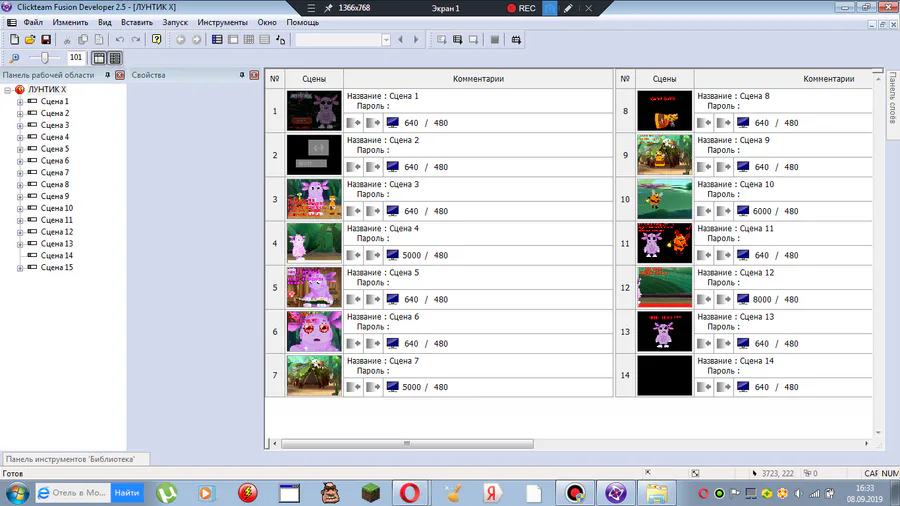
Task: Open the Вид menu
Action: [104, 22]
